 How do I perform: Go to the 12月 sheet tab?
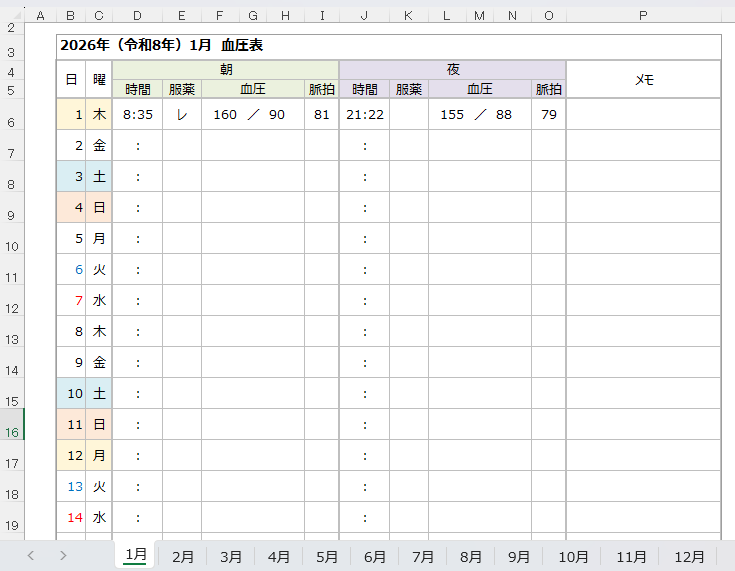[x=689, y=557]
